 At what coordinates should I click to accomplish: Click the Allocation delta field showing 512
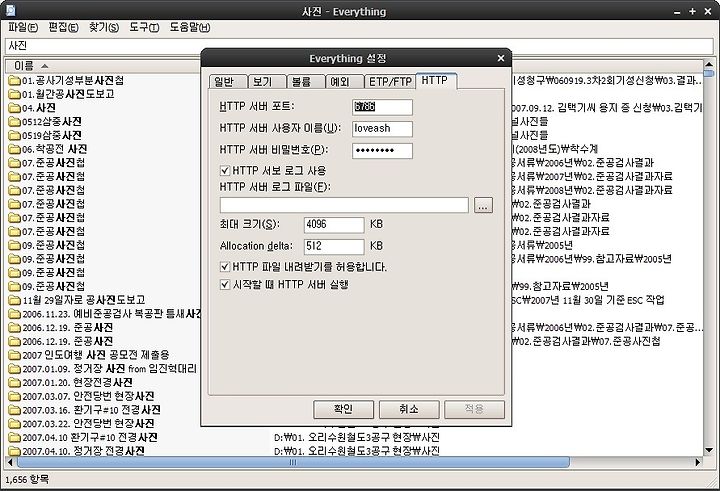coord(334,246)
